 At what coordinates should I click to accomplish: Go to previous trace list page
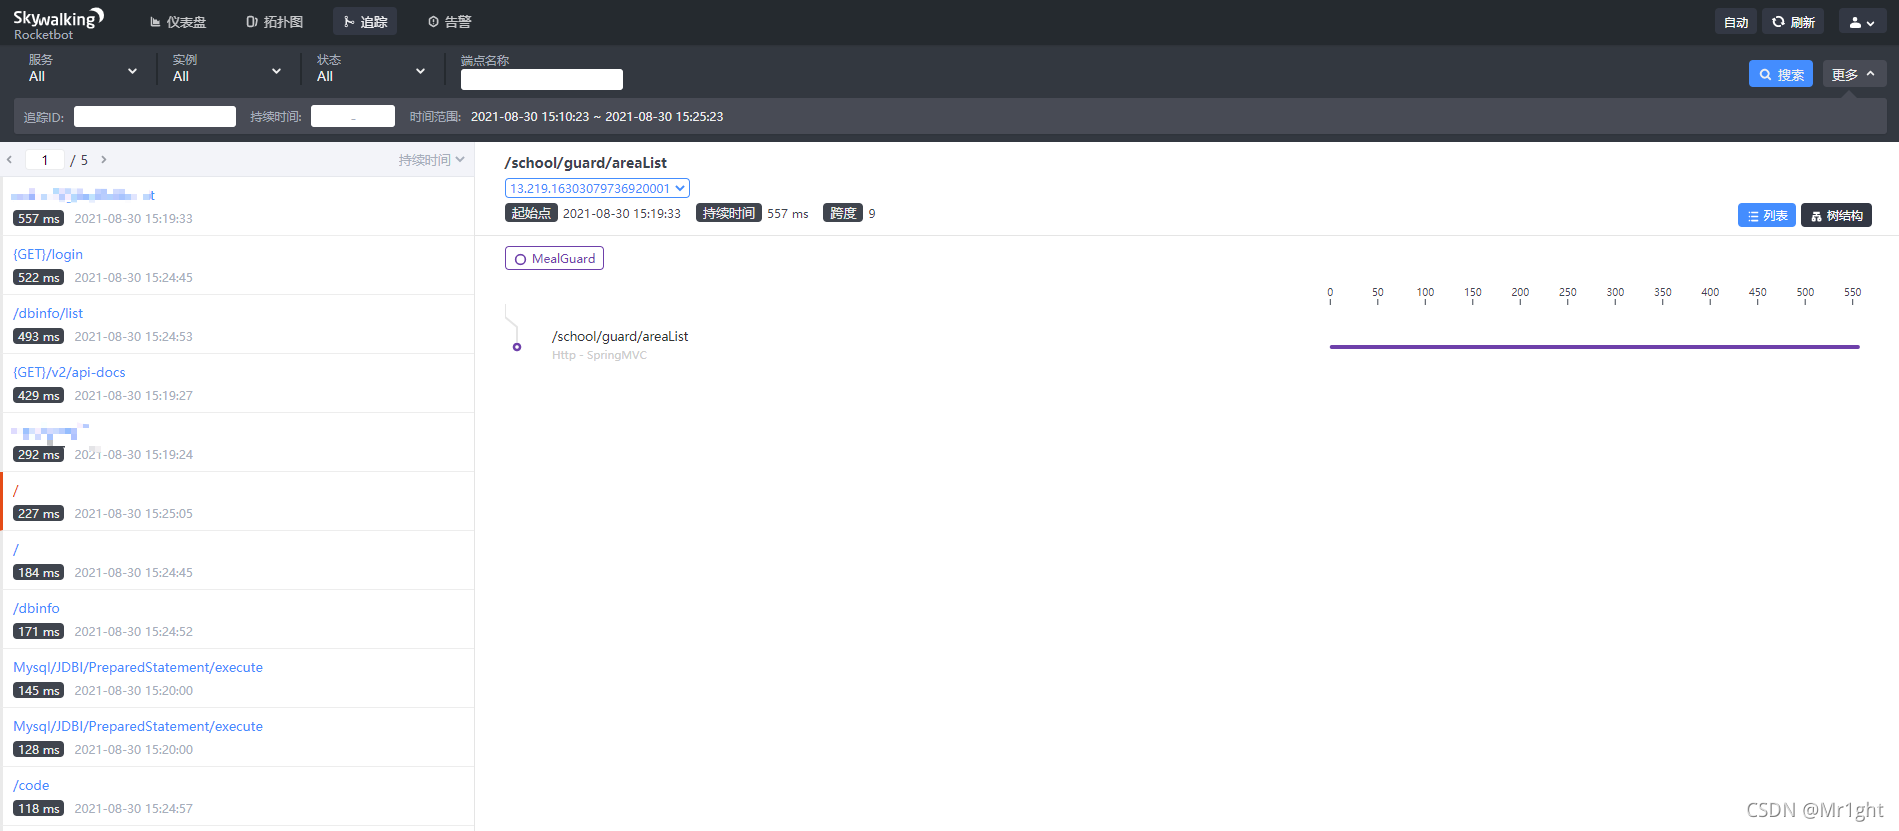click(x=9, y=159)
